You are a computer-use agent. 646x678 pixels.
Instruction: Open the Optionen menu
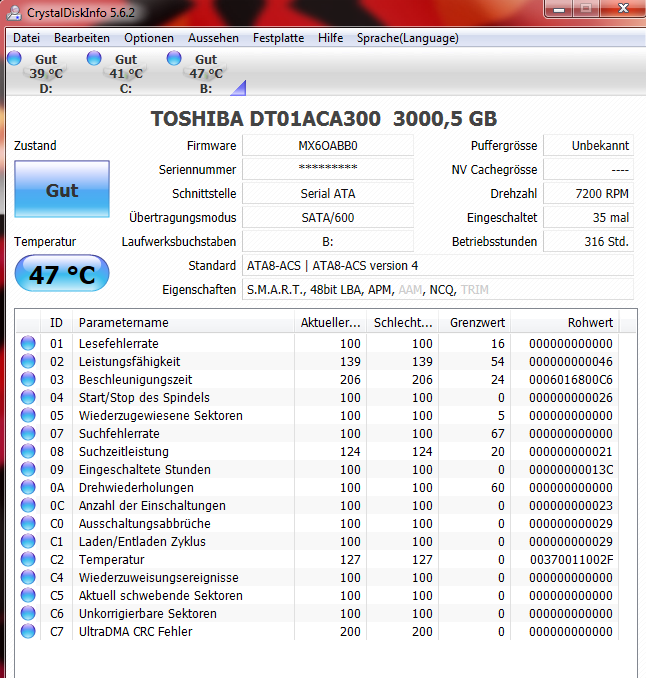[149, 38]
